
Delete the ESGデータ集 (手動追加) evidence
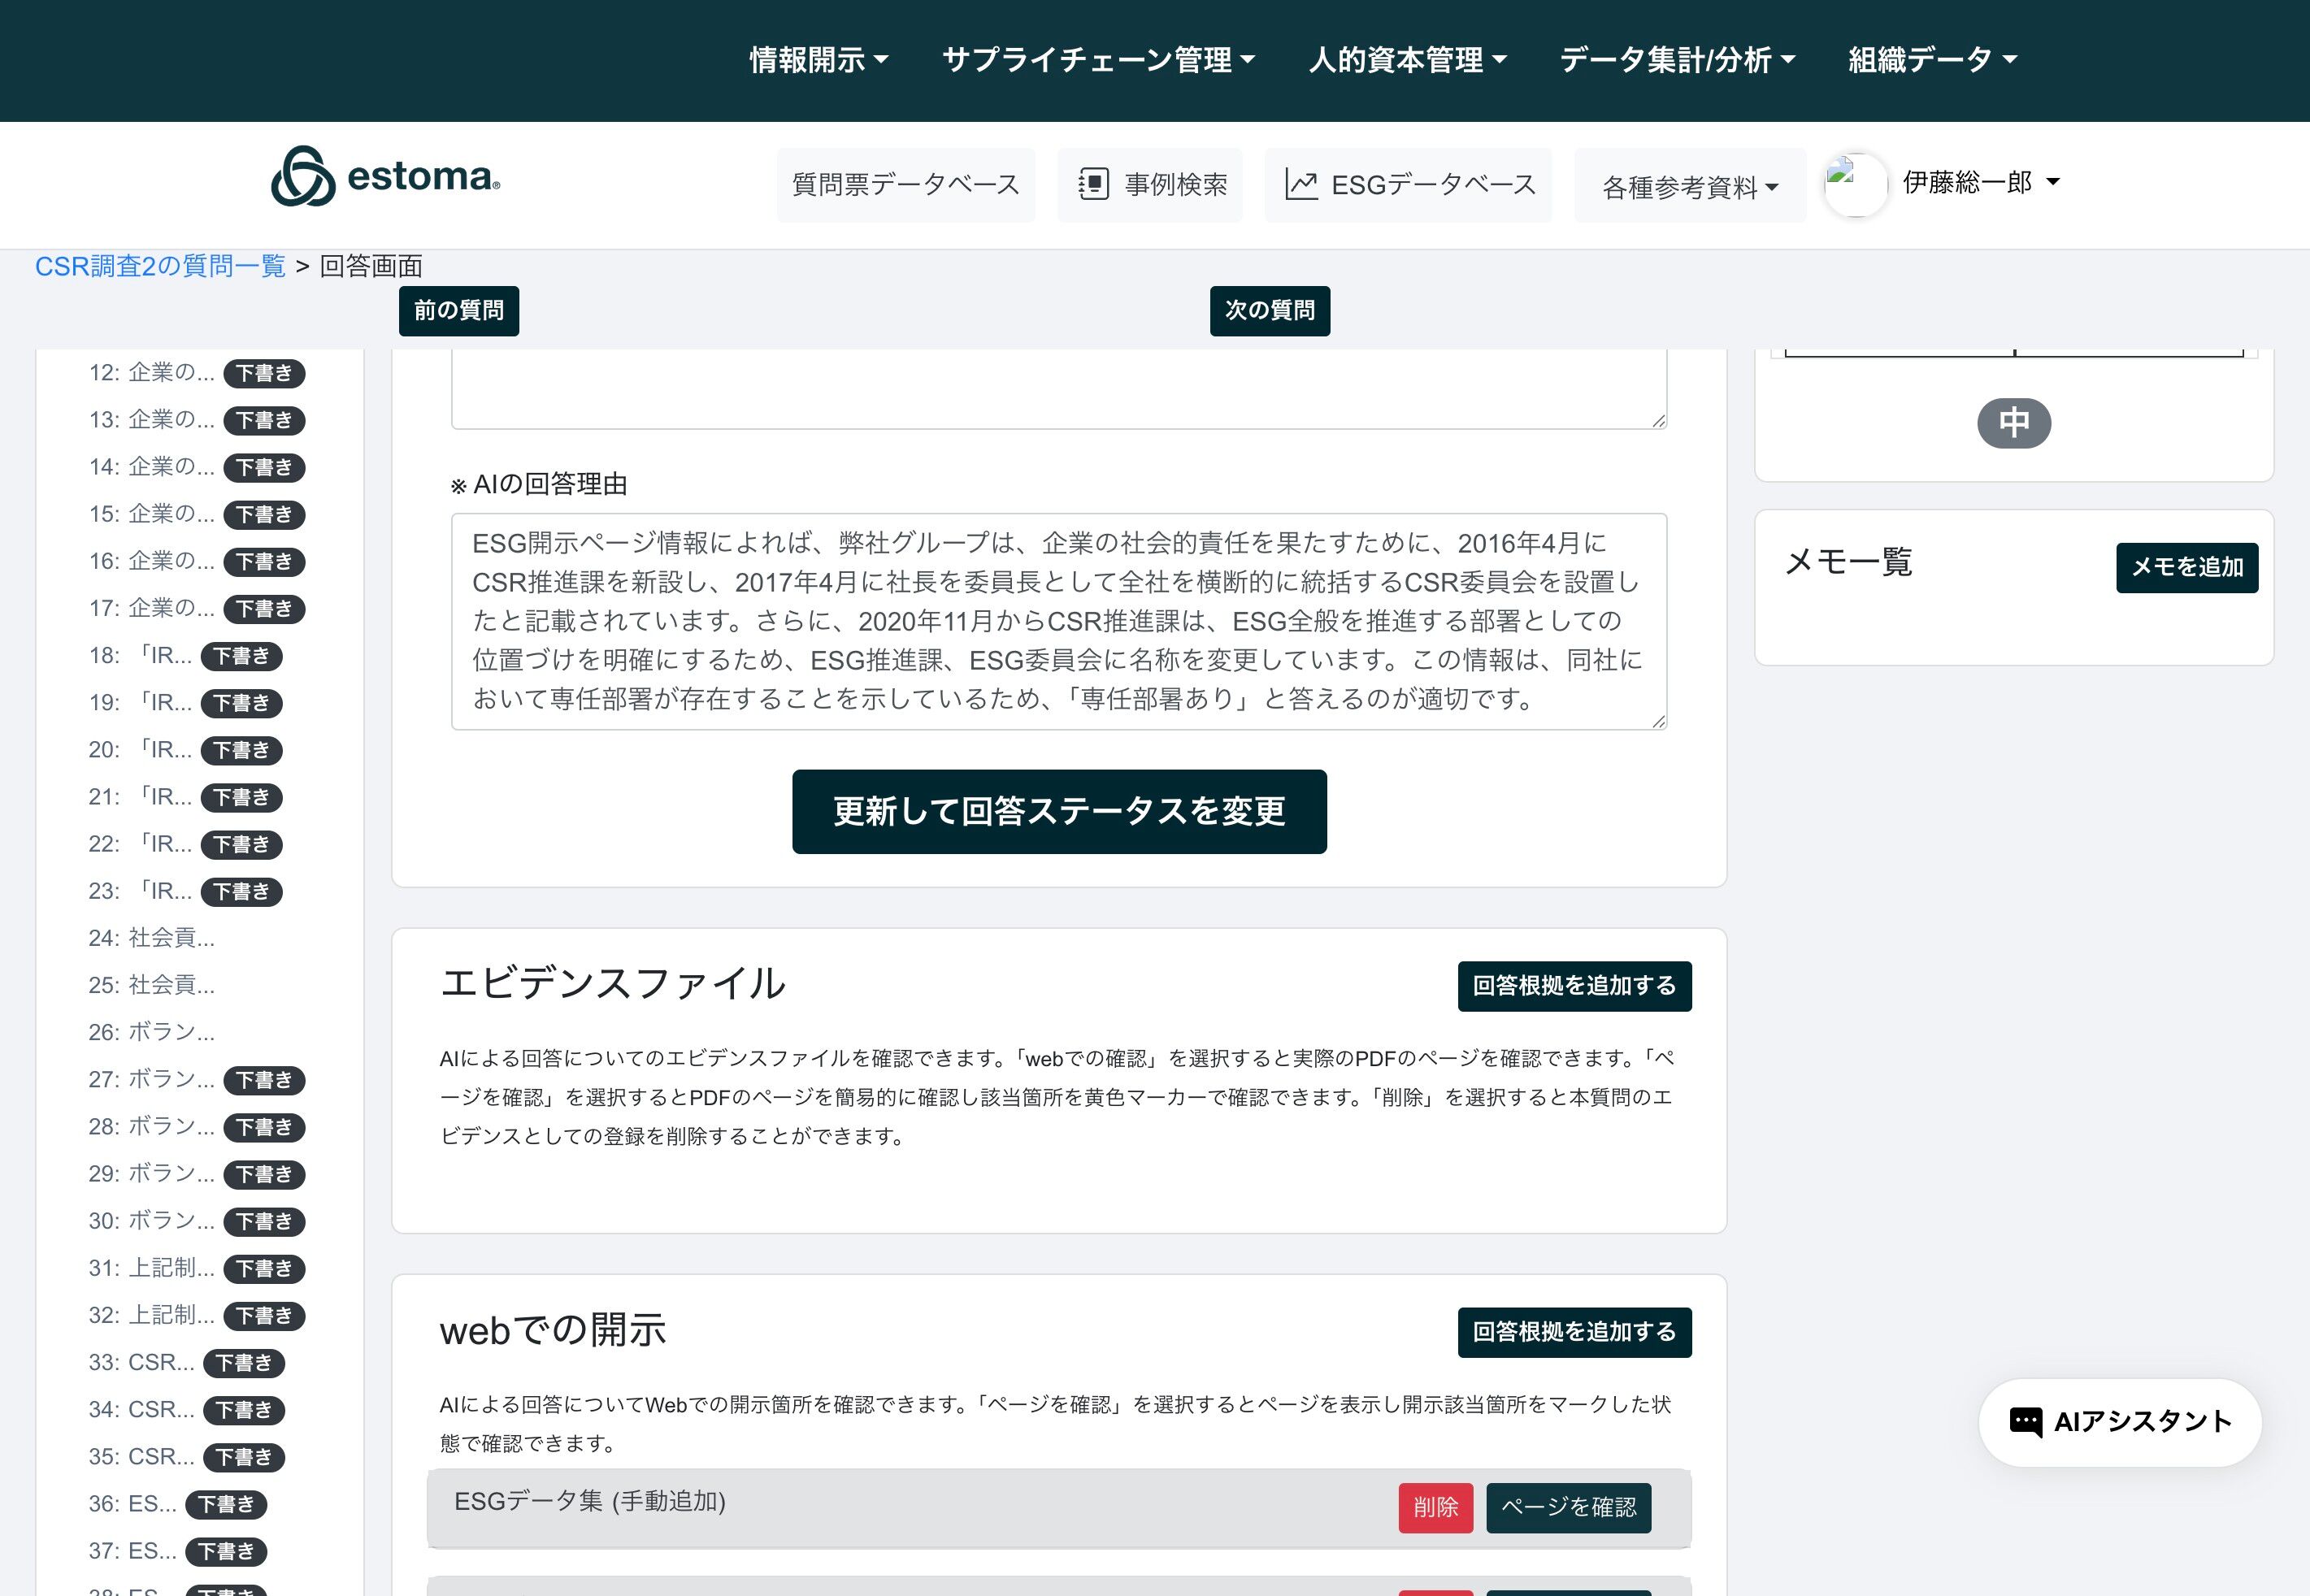coord(1434,1507)
